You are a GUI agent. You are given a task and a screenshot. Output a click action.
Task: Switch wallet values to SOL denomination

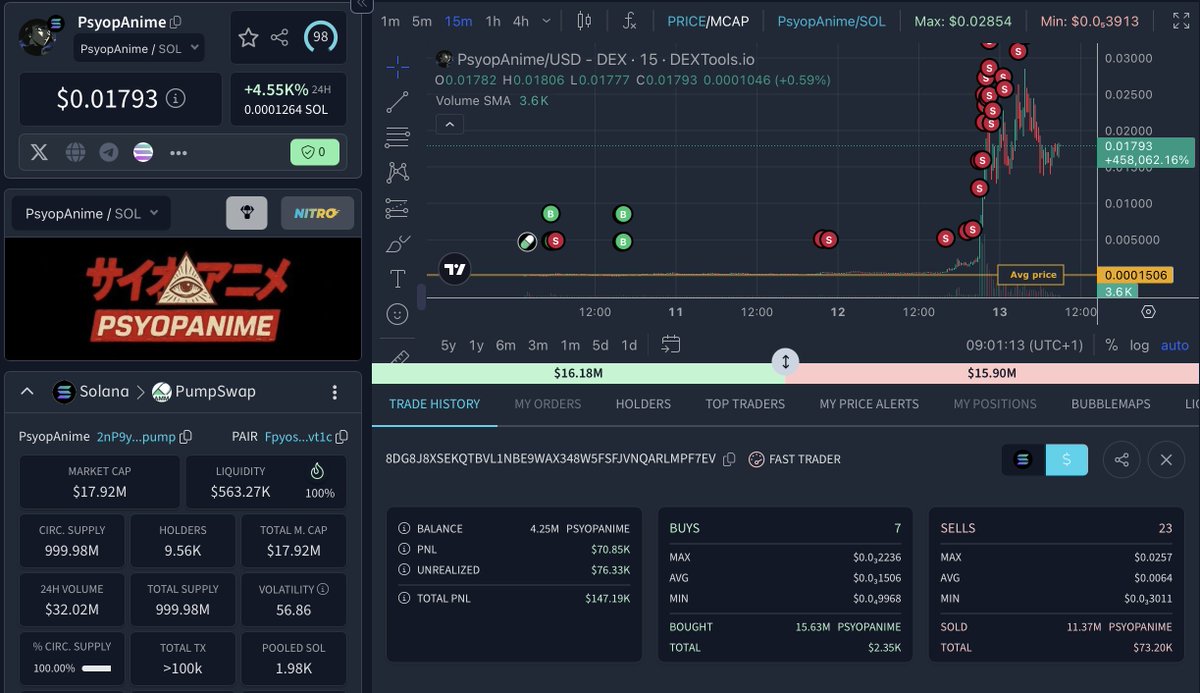1023,459
